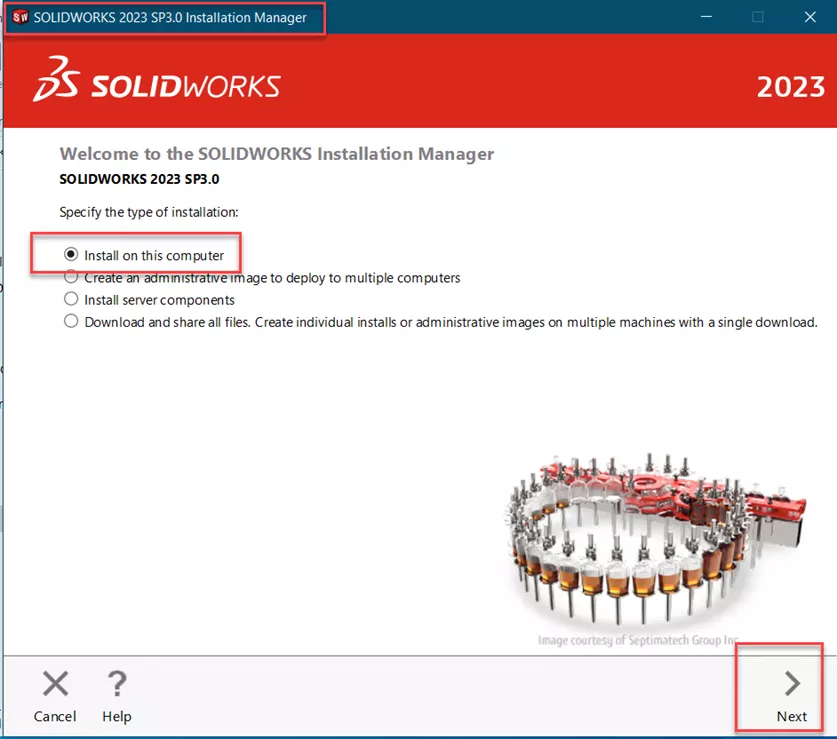Cancel the installation
The height and width of the screenshot is (739, 837).
(x=54, y=696)
